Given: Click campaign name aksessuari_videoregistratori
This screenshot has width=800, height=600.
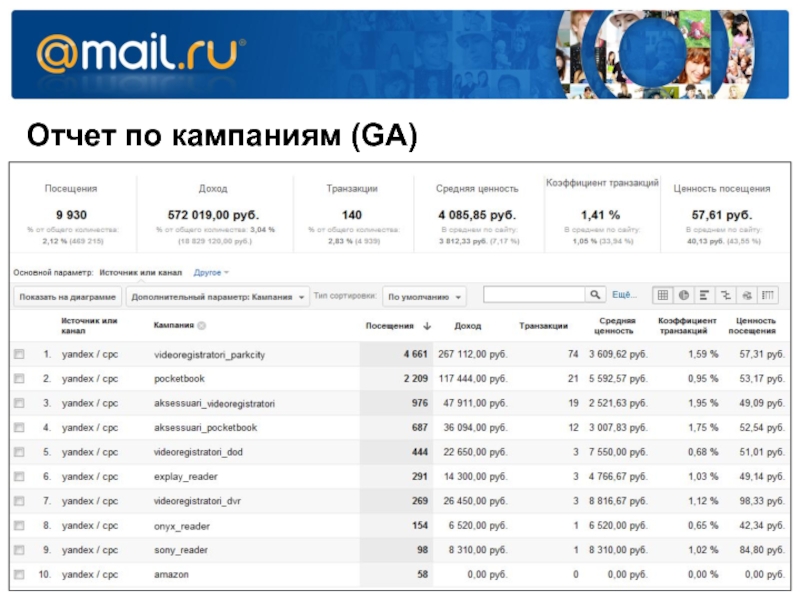Looking at the screenshot, I should coord(214,404).
